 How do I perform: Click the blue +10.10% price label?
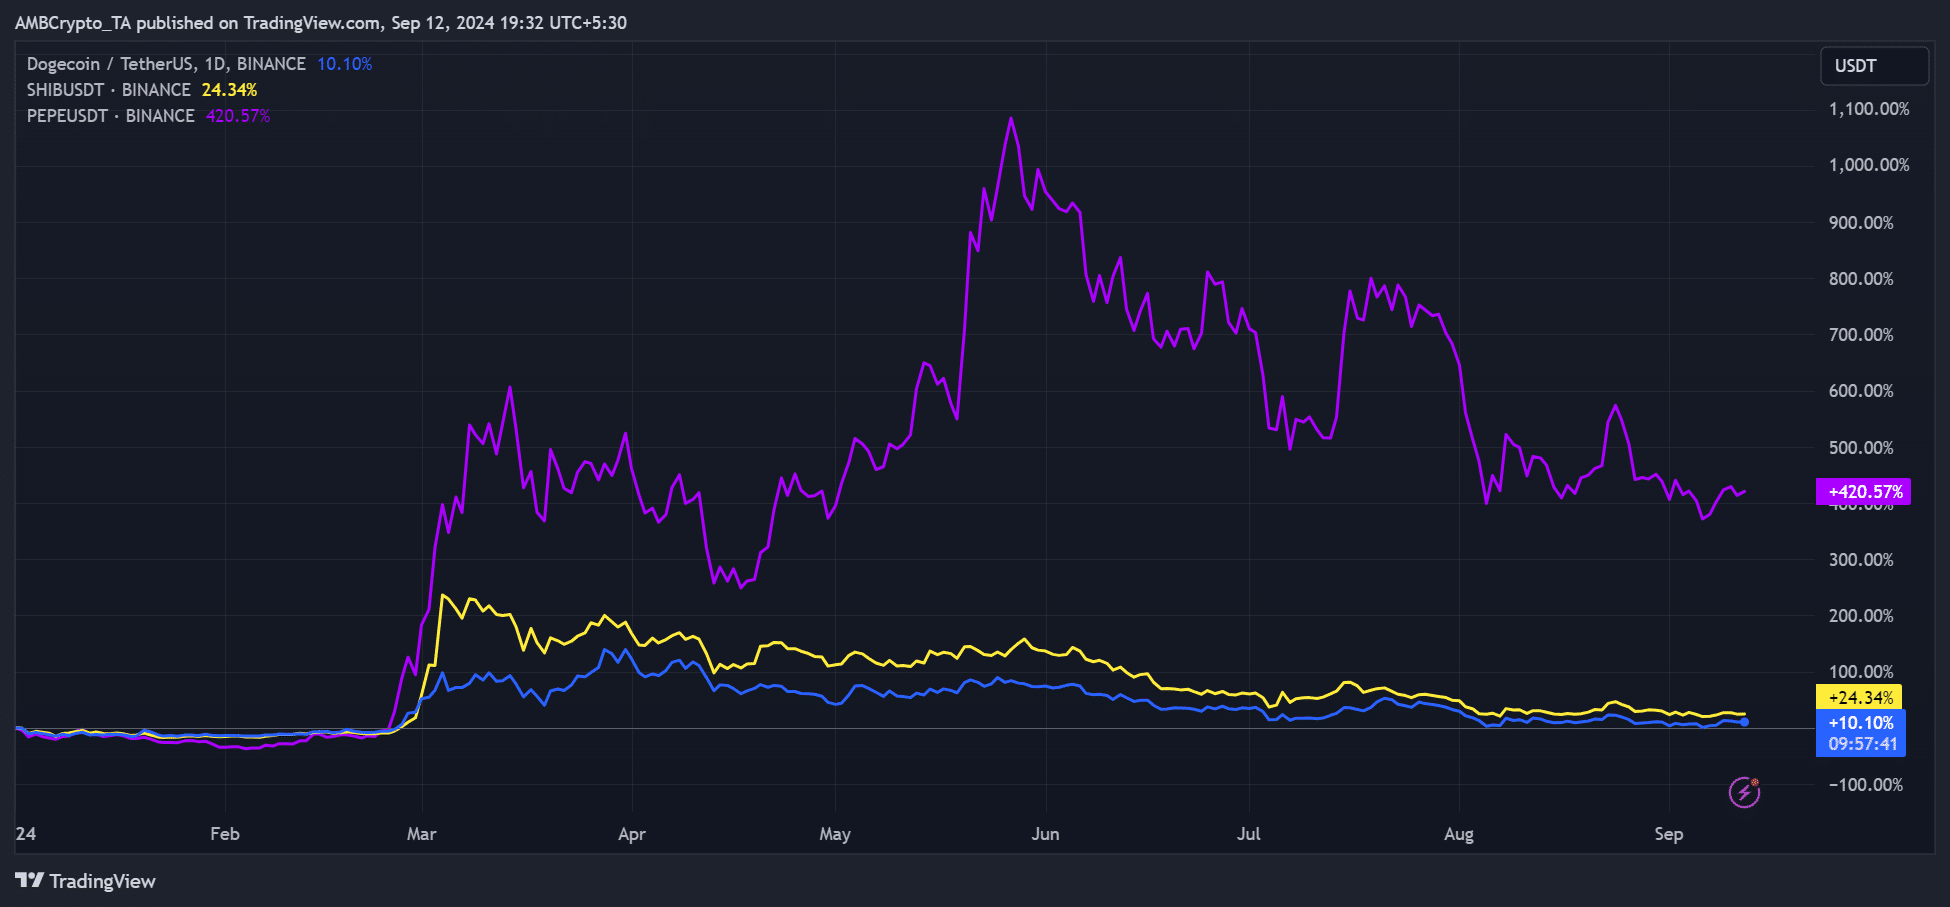pos(1861,722)
